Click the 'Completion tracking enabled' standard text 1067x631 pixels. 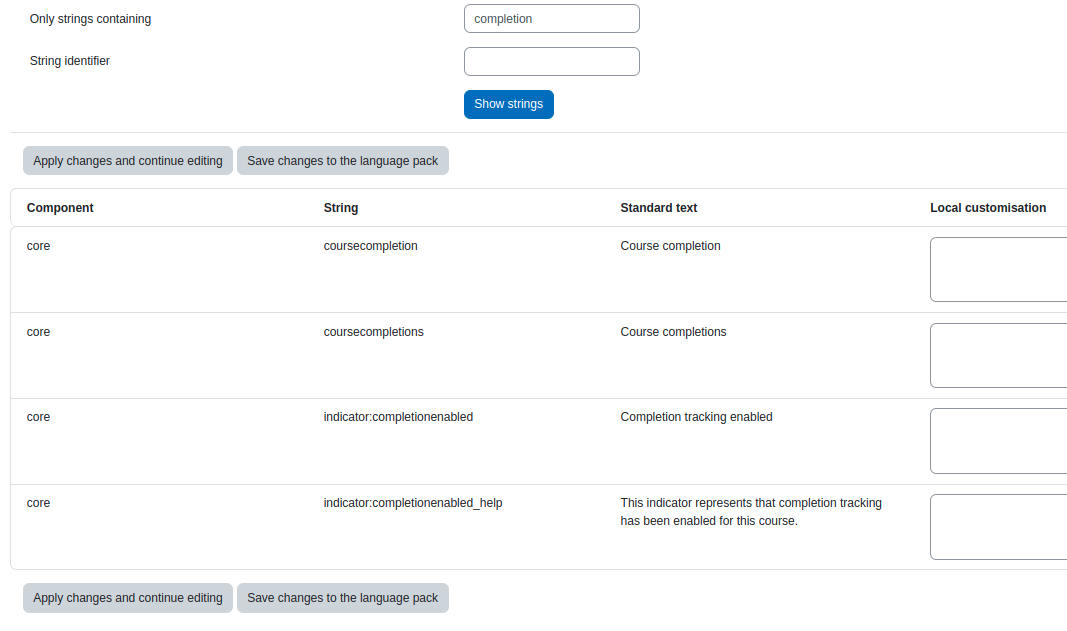pyautogui.click(x=696, y=417)
